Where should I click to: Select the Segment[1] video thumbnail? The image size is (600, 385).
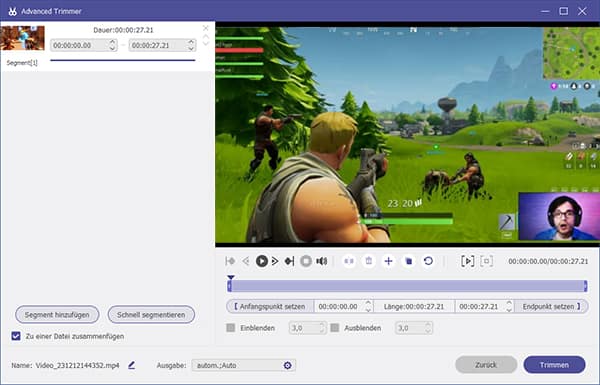pos(23,38)
